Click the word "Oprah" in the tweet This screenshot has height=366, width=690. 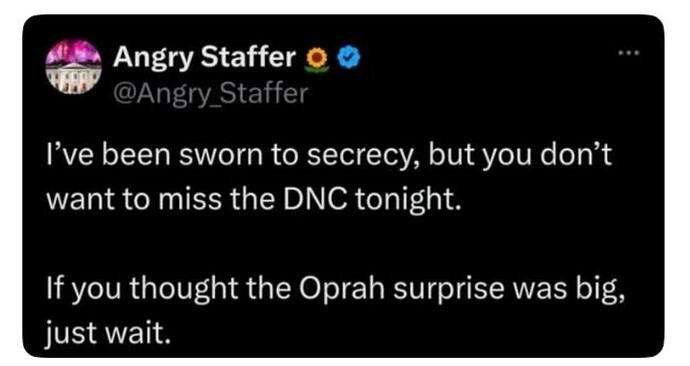(336, 289)
